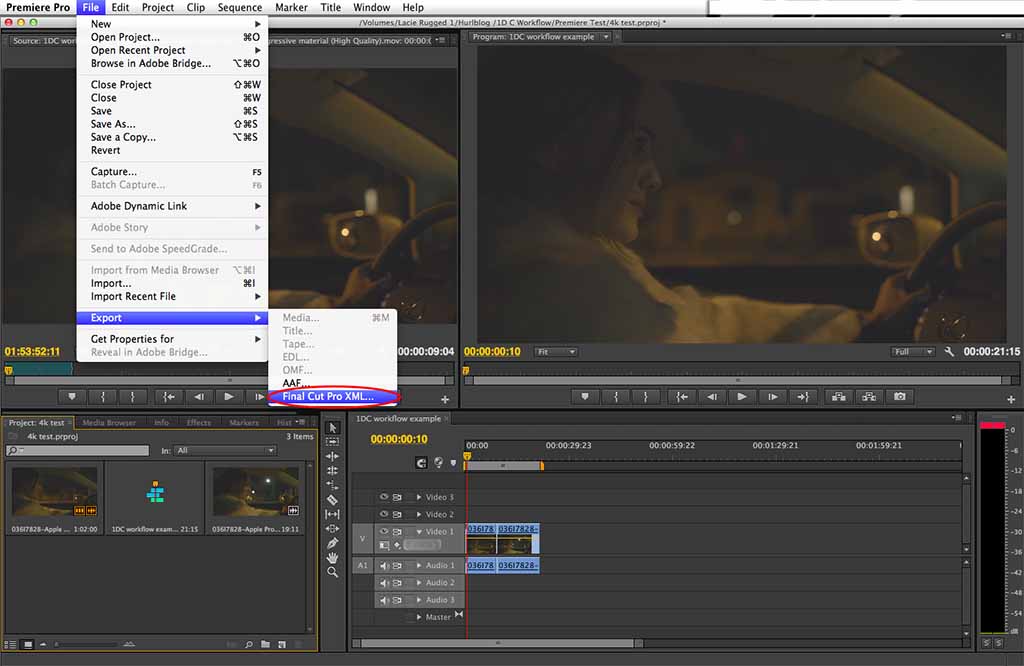Choose Final Cut Pro XML export option
Image resolution: width=1024 pixels, height=666 pixels.
[328, 397]
